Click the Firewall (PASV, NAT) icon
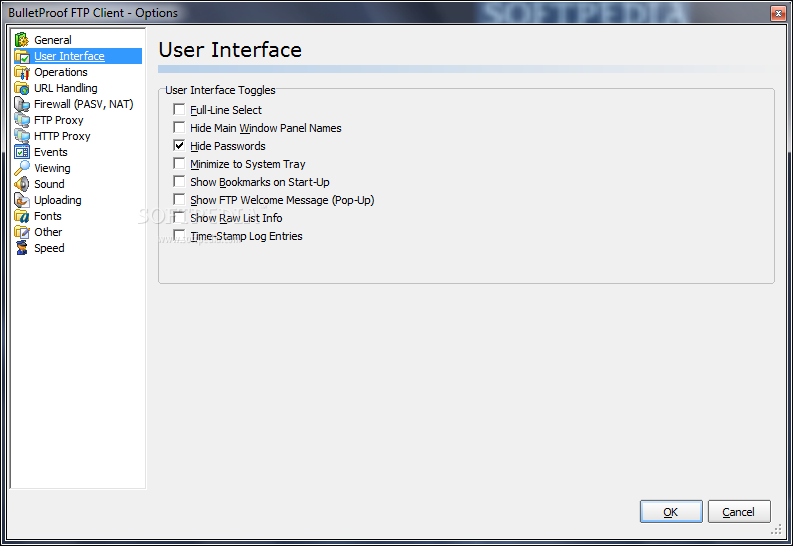 [22, 104]
